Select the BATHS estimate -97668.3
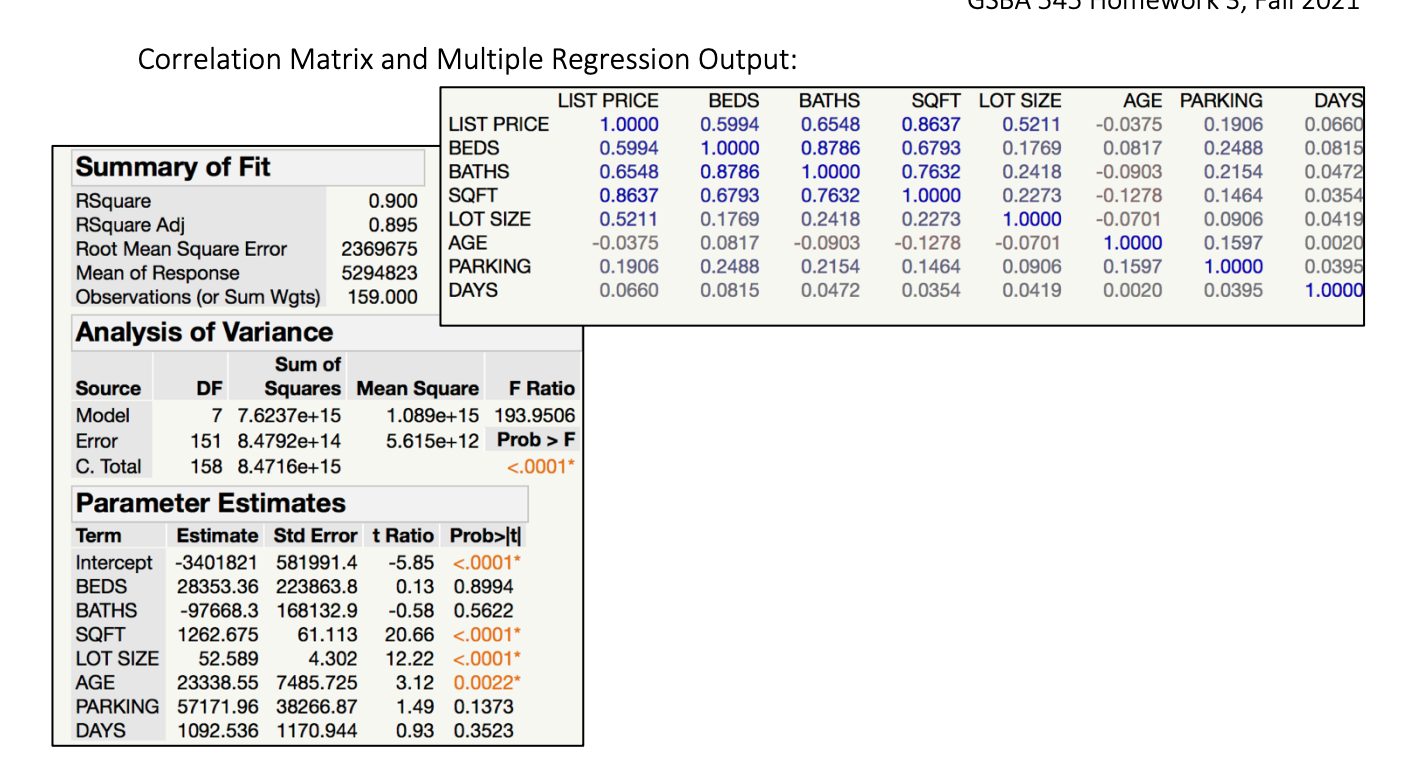 [x=217, y=610]
